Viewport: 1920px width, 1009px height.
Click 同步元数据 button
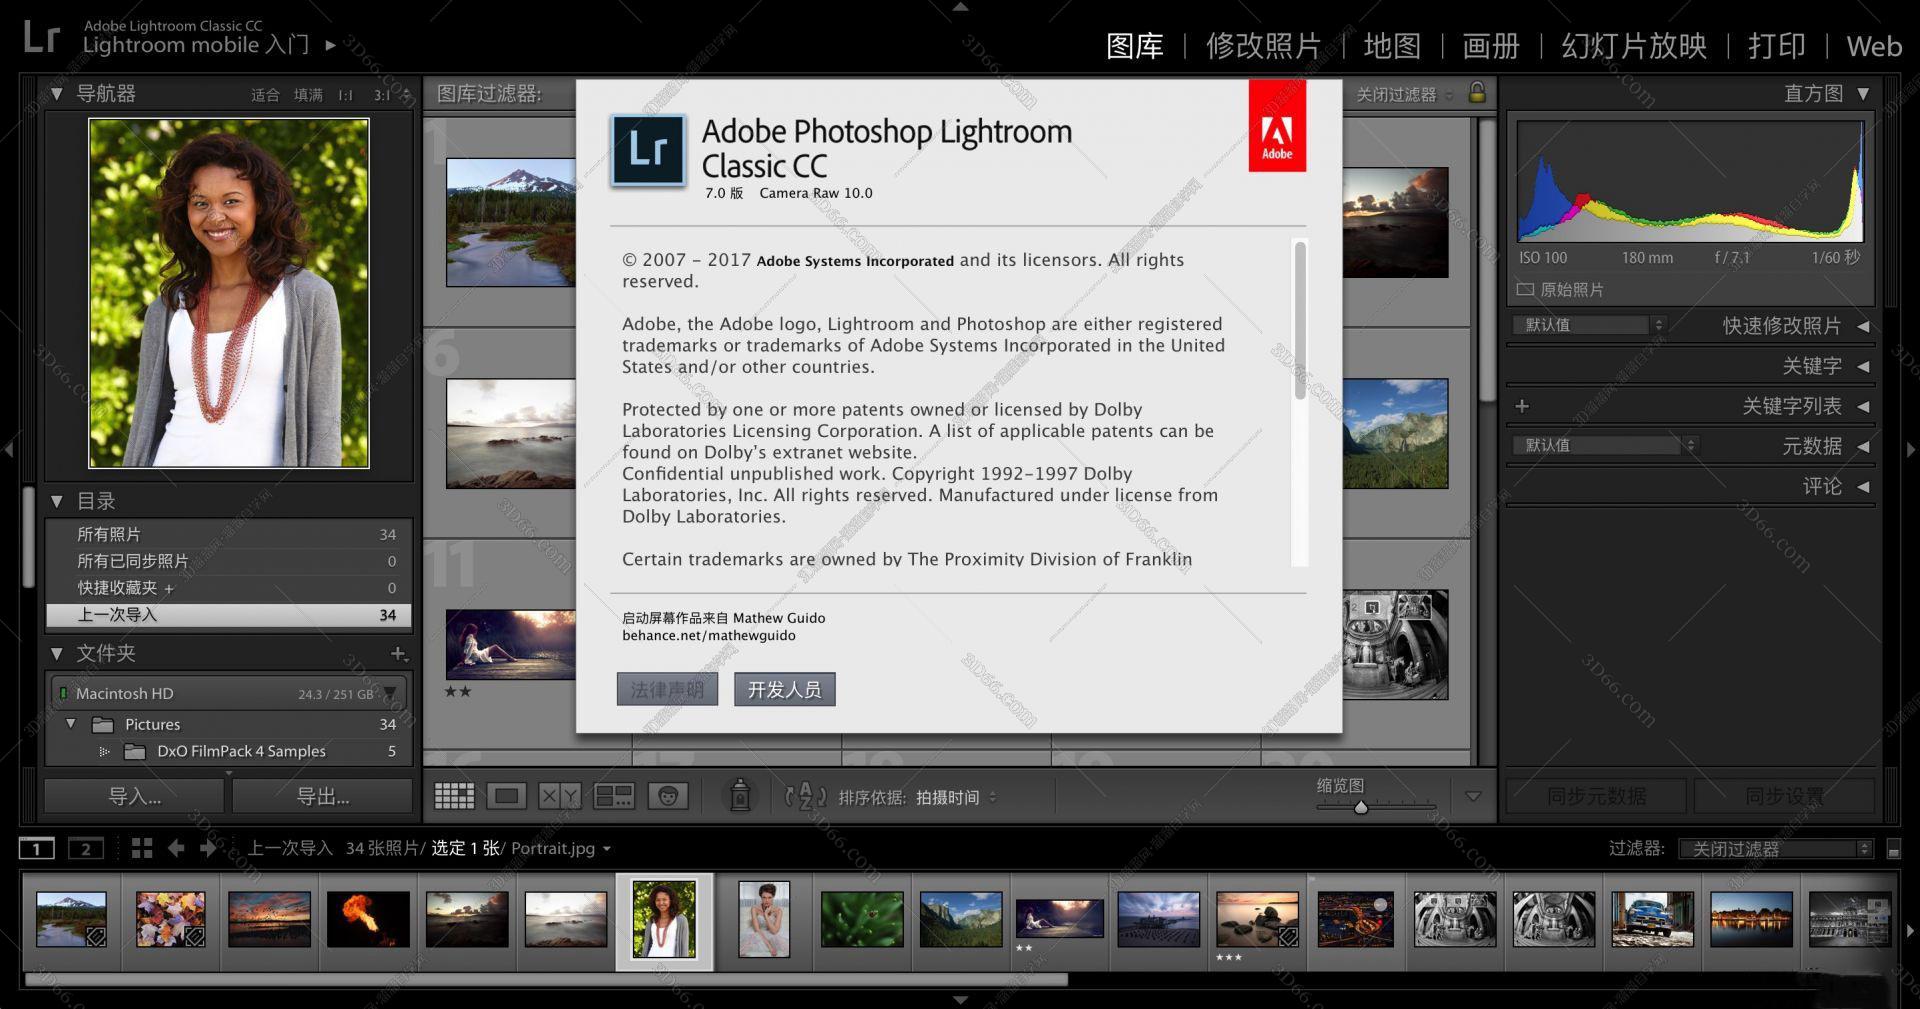[x=1596, y=796]
